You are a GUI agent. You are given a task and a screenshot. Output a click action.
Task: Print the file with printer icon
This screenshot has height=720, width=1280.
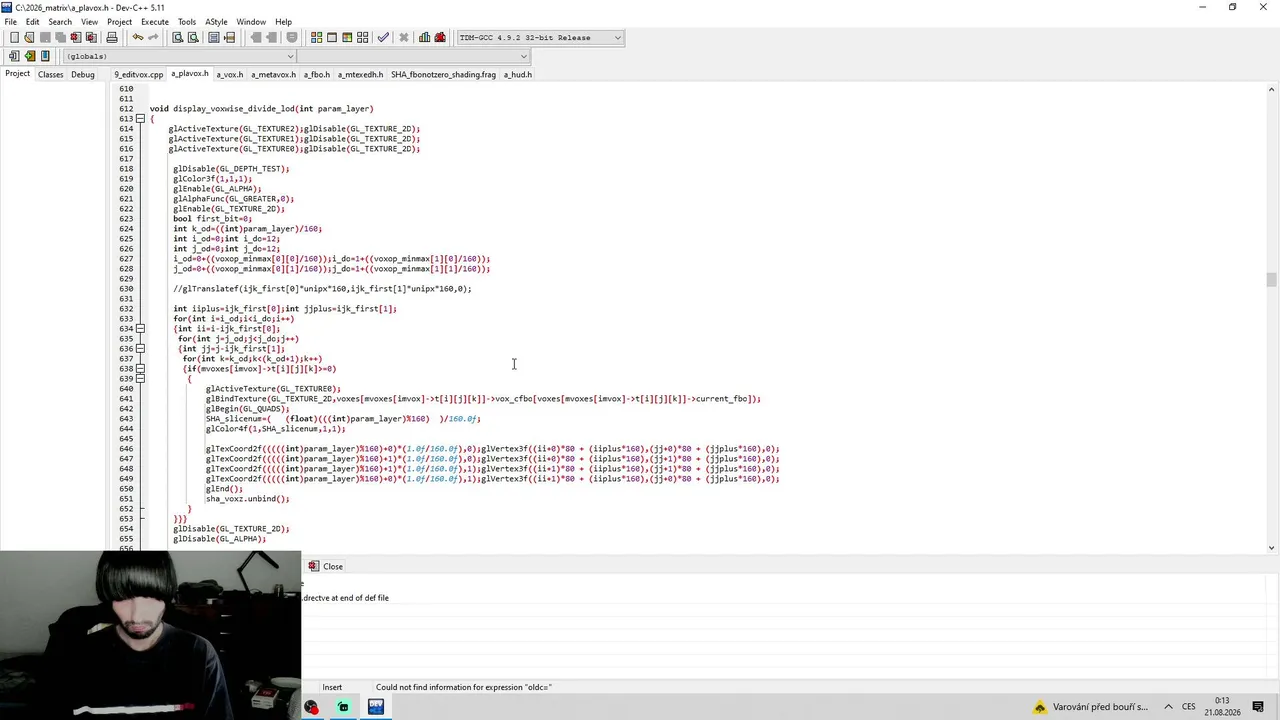click(112, 38)
